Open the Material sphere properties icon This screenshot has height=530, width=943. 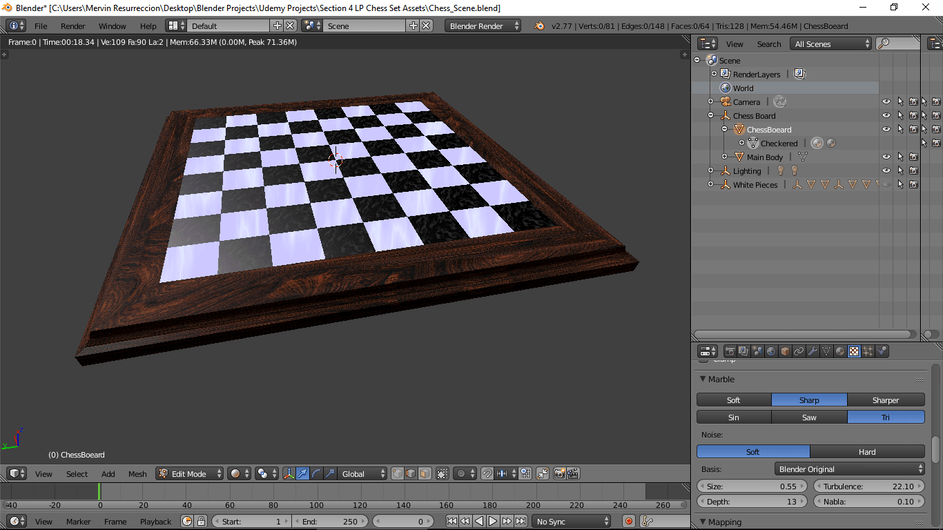[x=840, y=352]
